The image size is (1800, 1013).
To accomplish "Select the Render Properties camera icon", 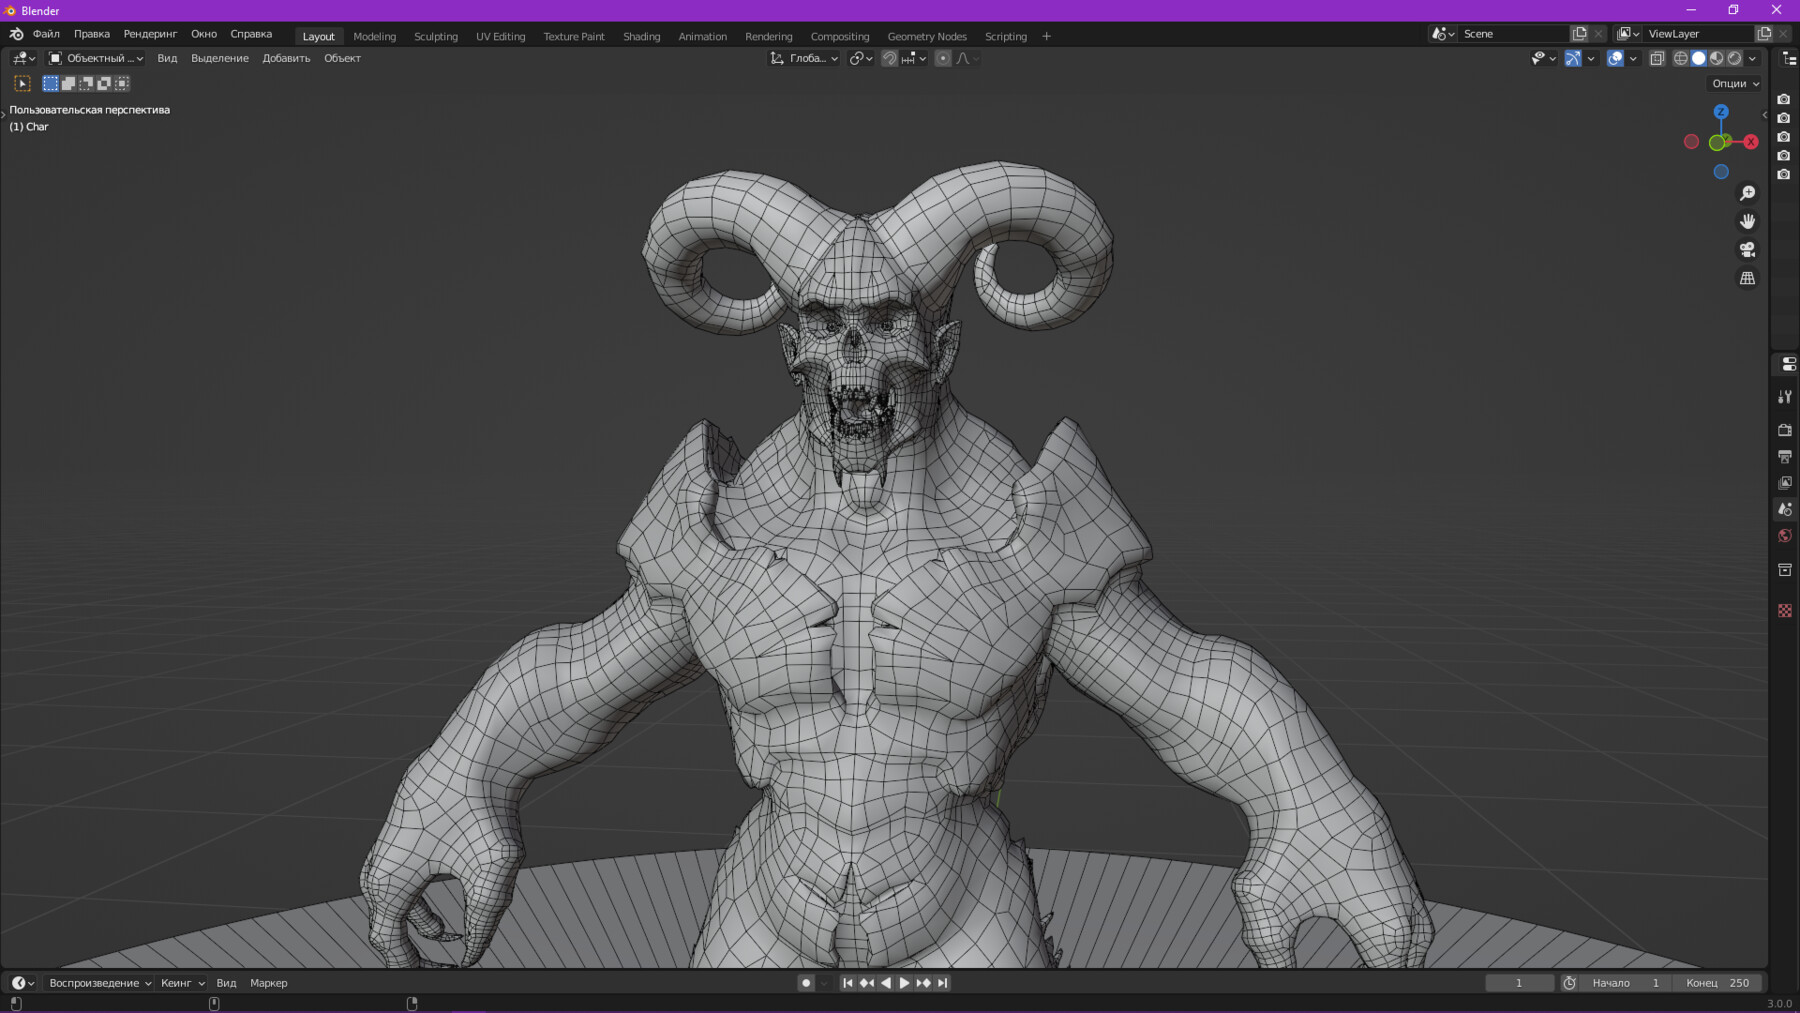I will click(1785, 430).
